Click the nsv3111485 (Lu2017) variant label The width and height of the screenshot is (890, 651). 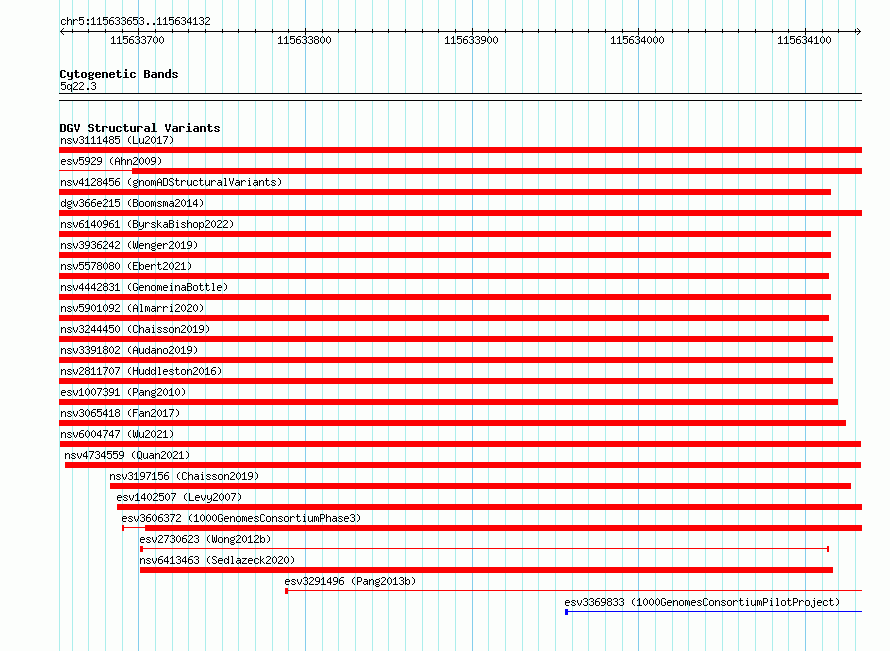tap(117, 140)
